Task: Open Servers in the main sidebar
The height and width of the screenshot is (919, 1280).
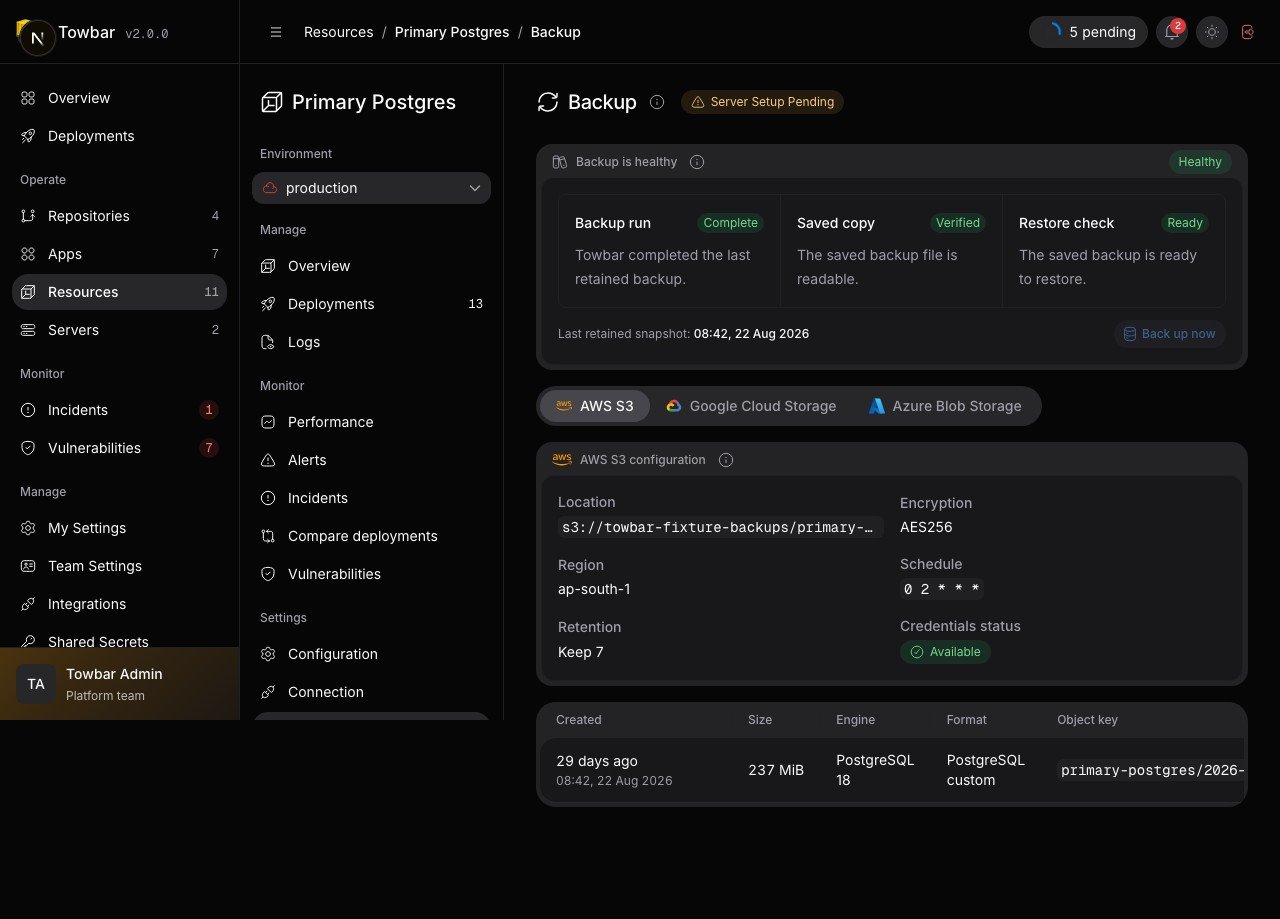Action: [x=119, y=330]
